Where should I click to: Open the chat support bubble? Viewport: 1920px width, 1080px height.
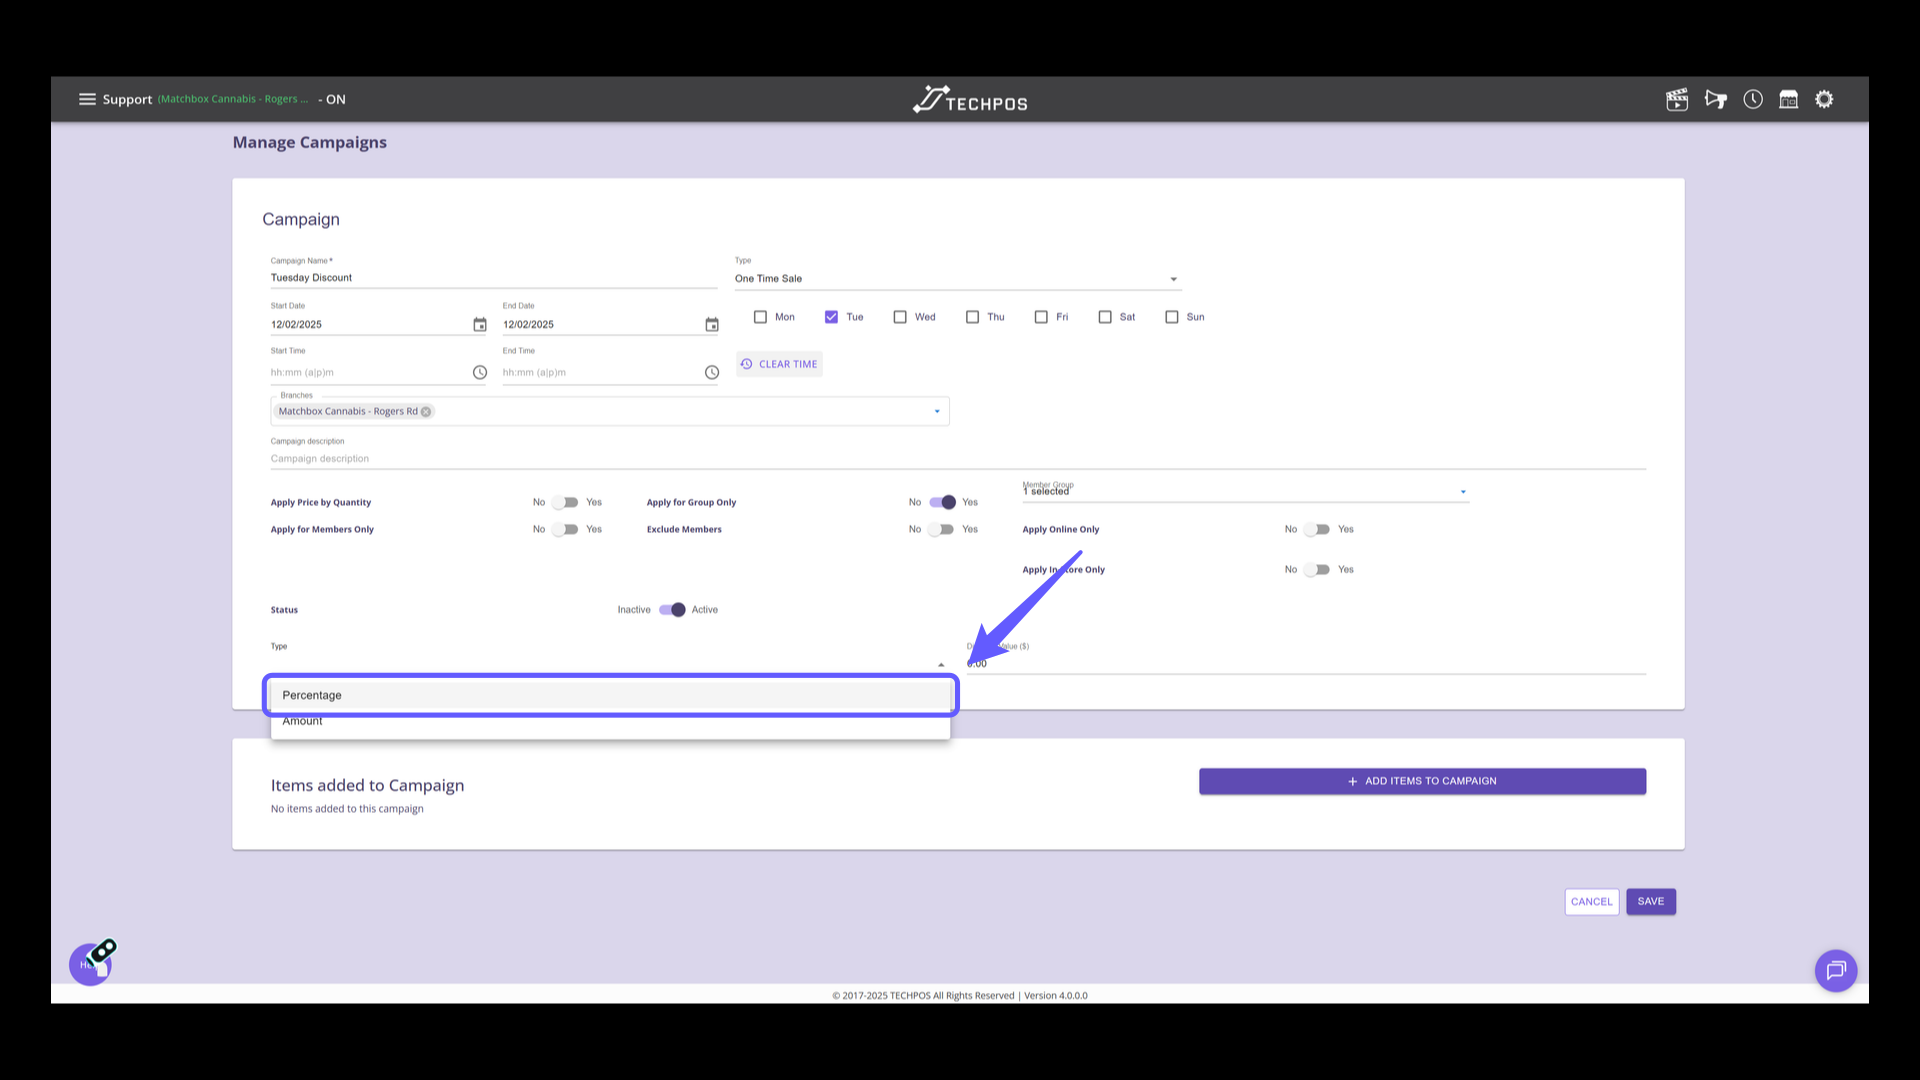coord(1836,970)
